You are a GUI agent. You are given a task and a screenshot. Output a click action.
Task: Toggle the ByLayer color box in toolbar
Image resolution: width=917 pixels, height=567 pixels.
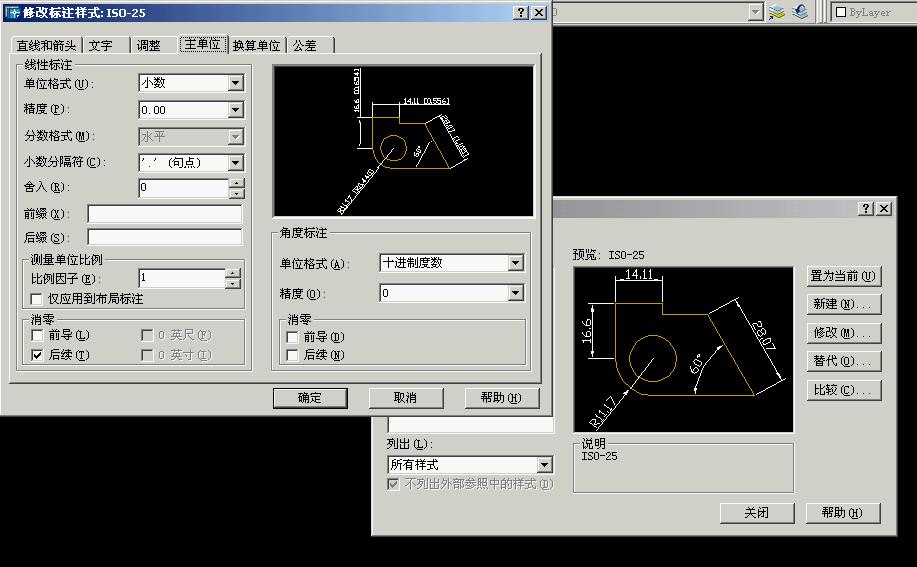click(x=841, y=12)
